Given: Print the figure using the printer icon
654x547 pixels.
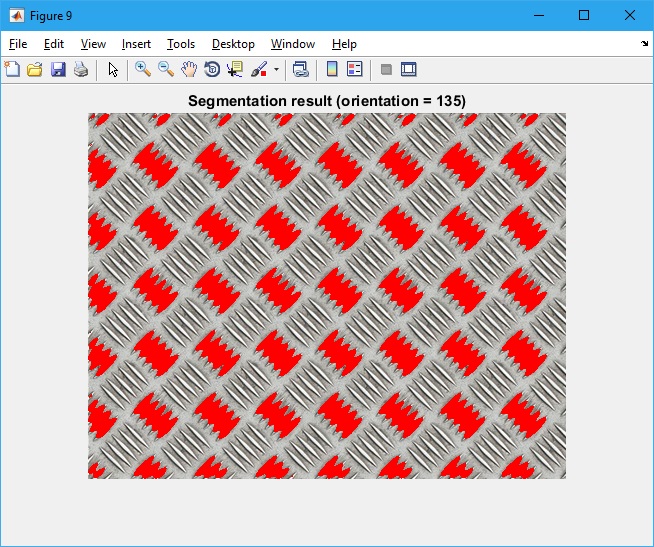Looking at the screenshot, I should pyautogui.click(x=81, y=69).
